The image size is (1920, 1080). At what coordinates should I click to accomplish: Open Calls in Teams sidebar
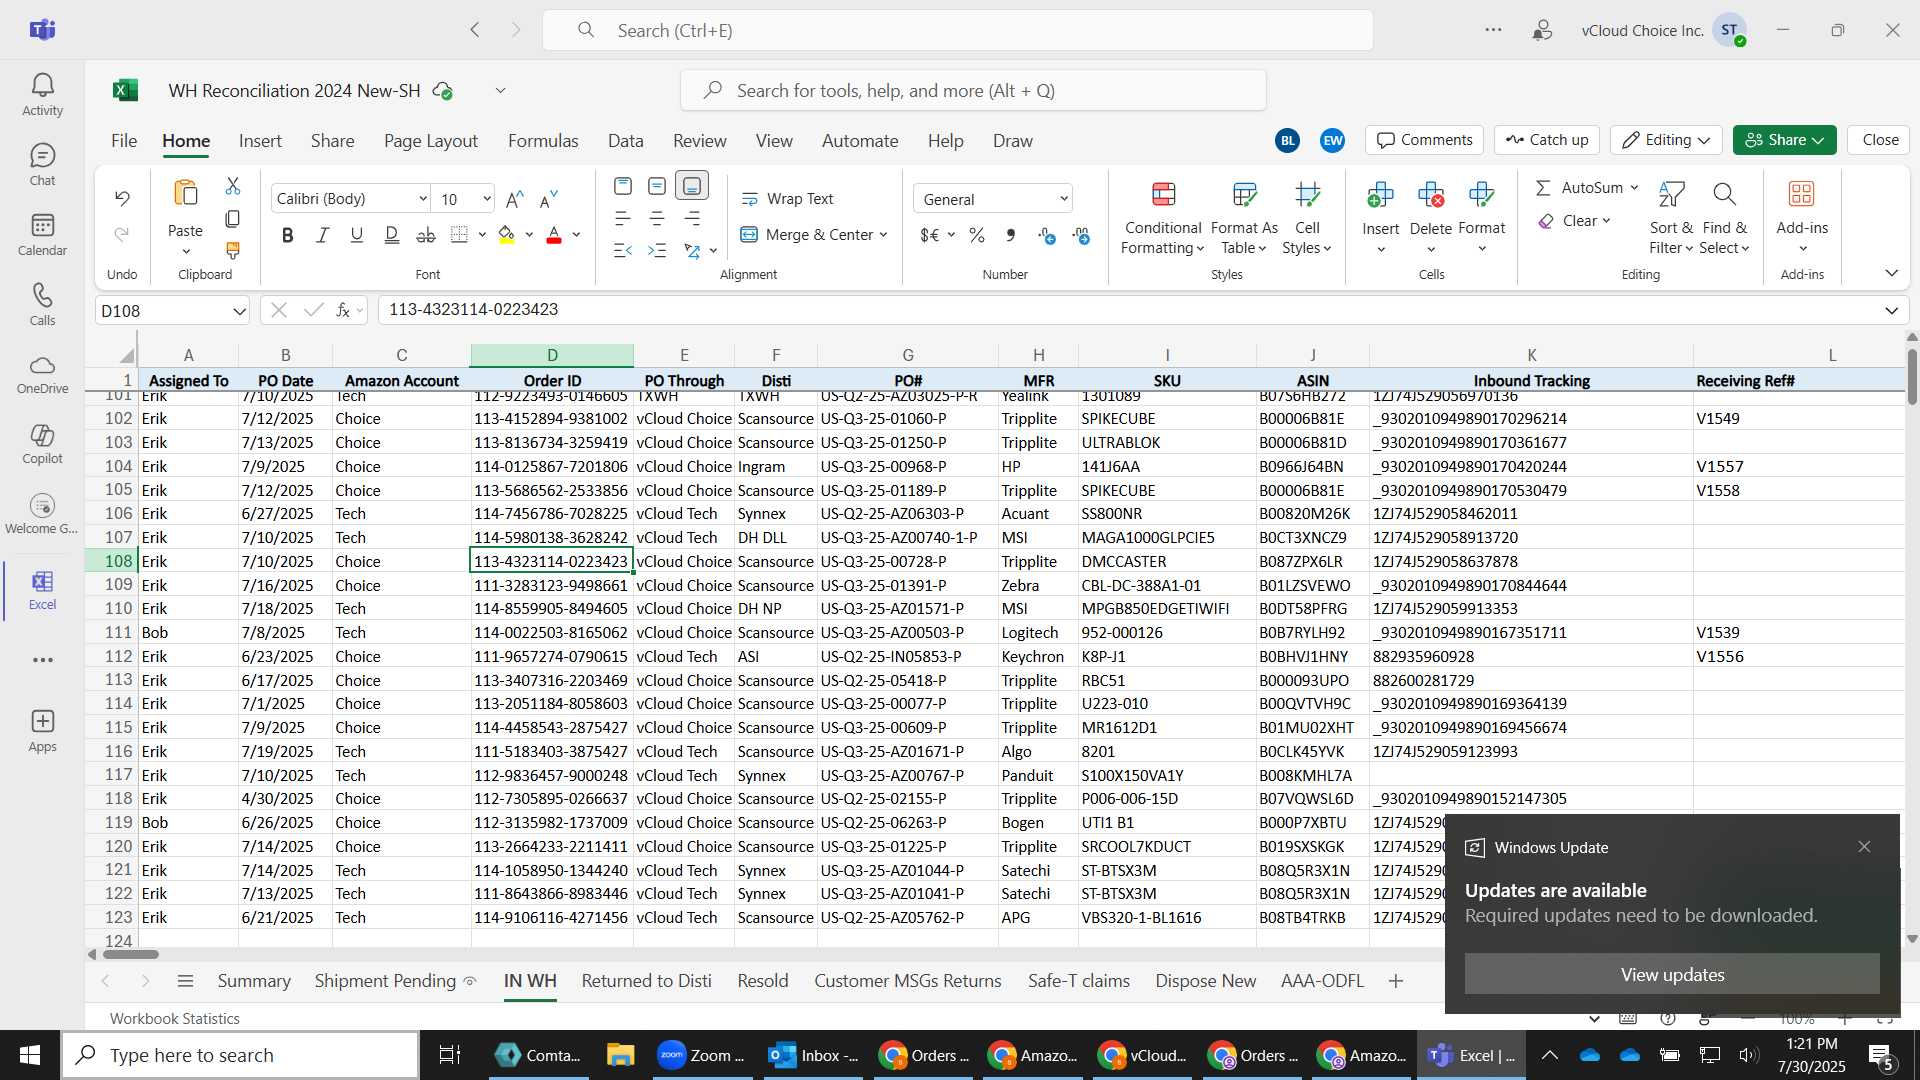[x=42, y=305]
